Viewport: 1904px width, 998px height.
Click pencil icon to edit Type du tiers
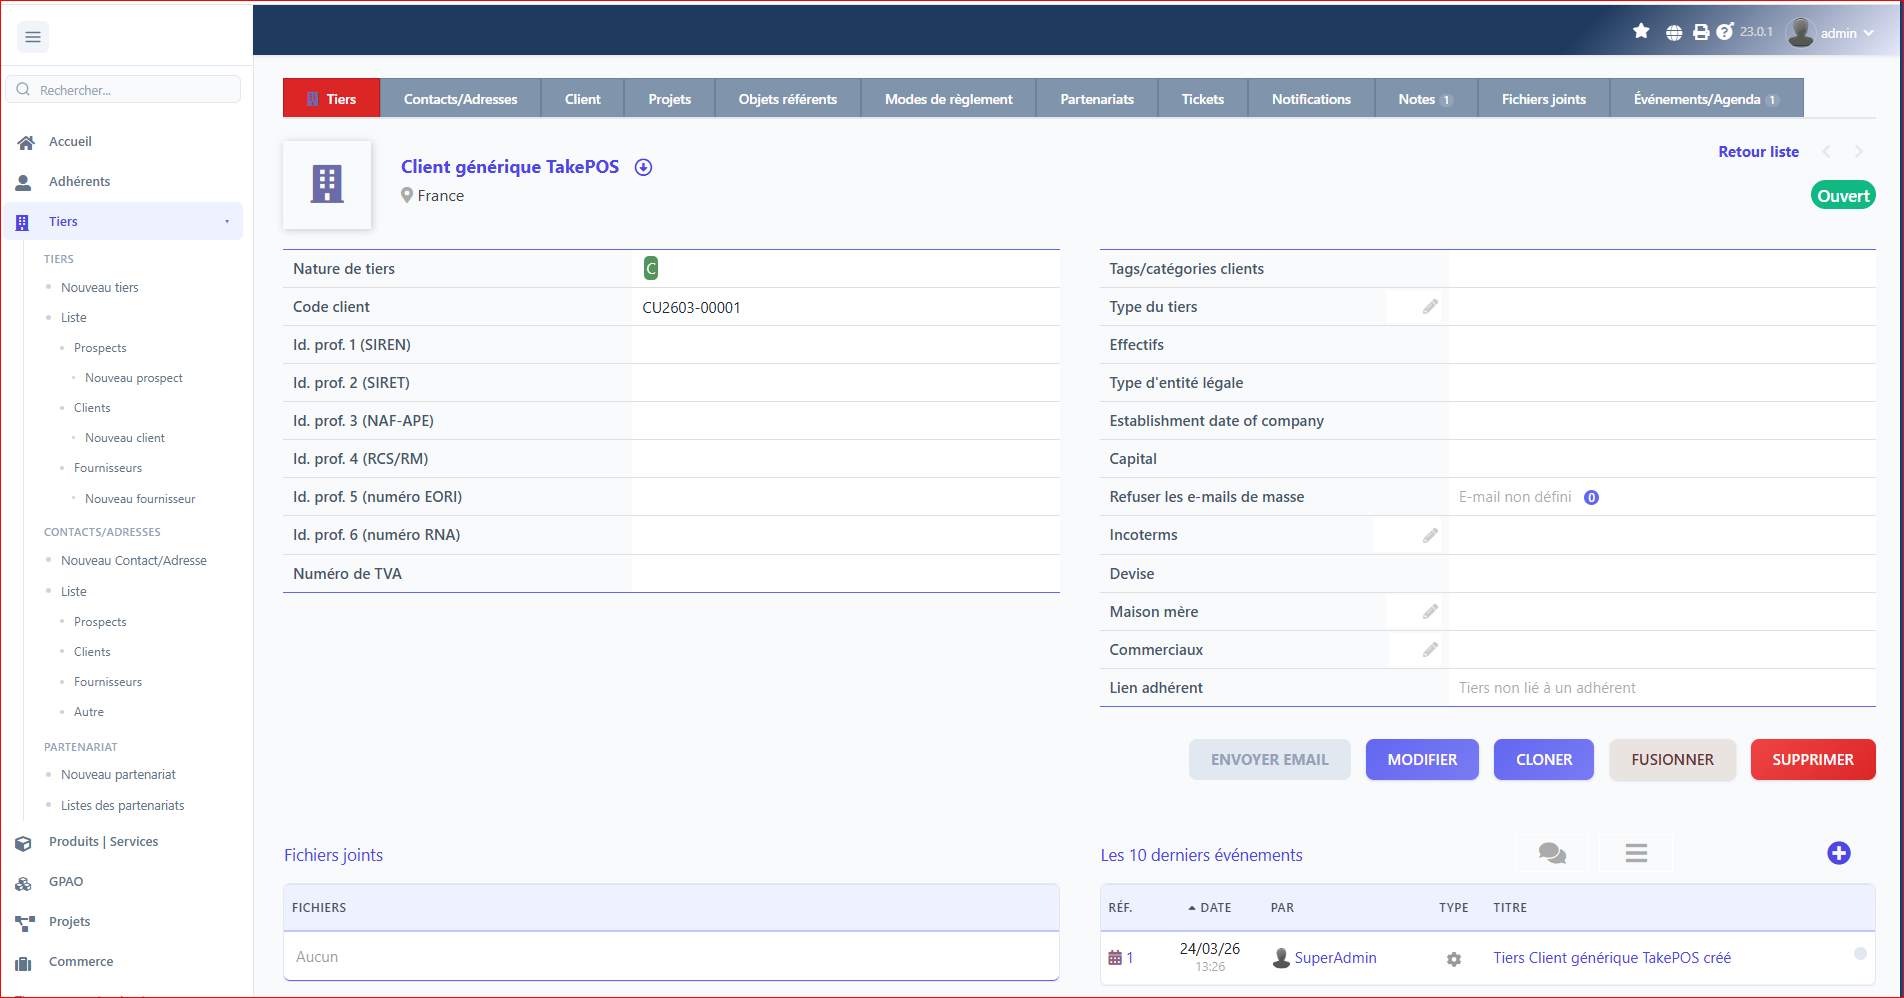[x=1430, y=307]
